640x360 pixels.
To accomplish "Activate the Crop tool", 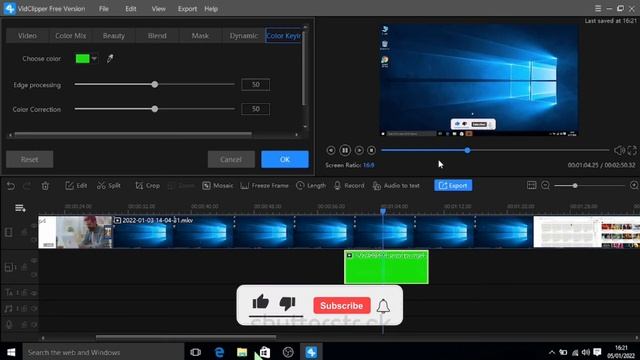I will pos(147,186).
